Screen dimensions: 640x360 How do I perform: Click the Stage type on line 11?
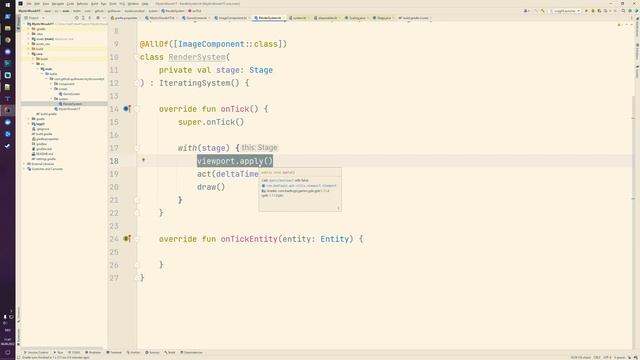(x=261, y=70)
